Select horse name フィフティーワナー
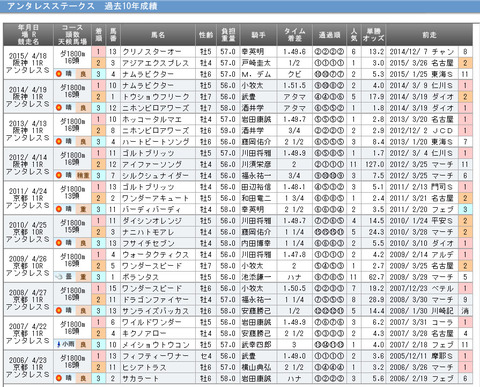Image resolution: width=480 pixels, height=387 pixels. coord(155,356)
